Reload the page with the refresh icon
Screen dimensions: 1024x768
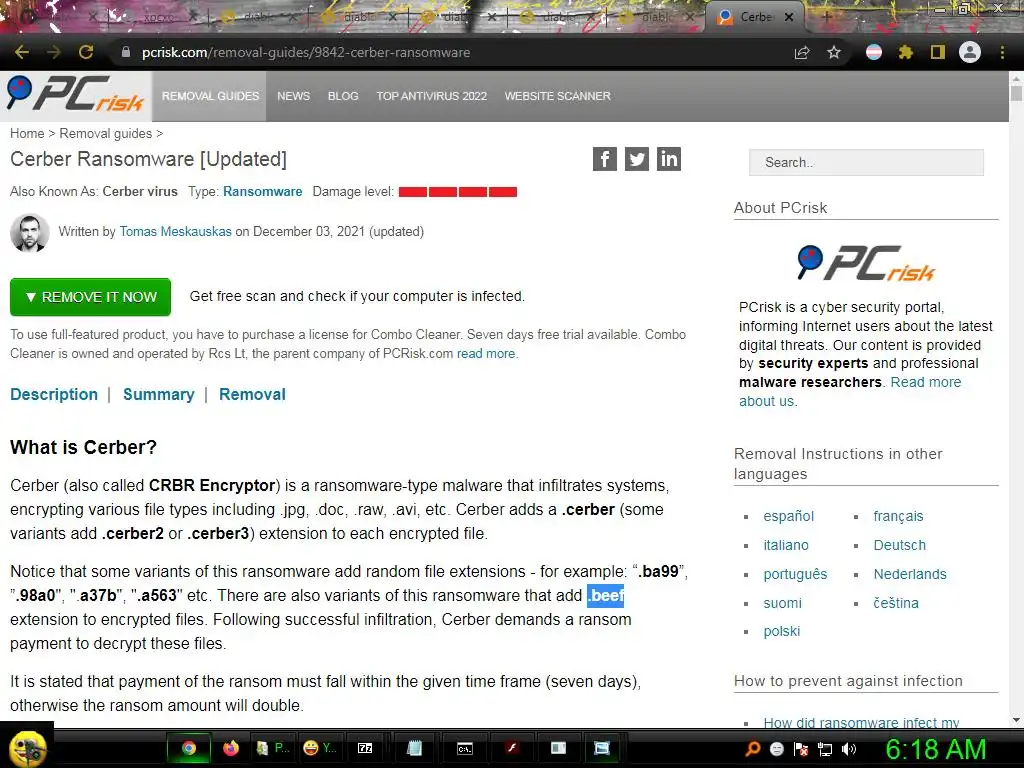[x=86, y=52]
